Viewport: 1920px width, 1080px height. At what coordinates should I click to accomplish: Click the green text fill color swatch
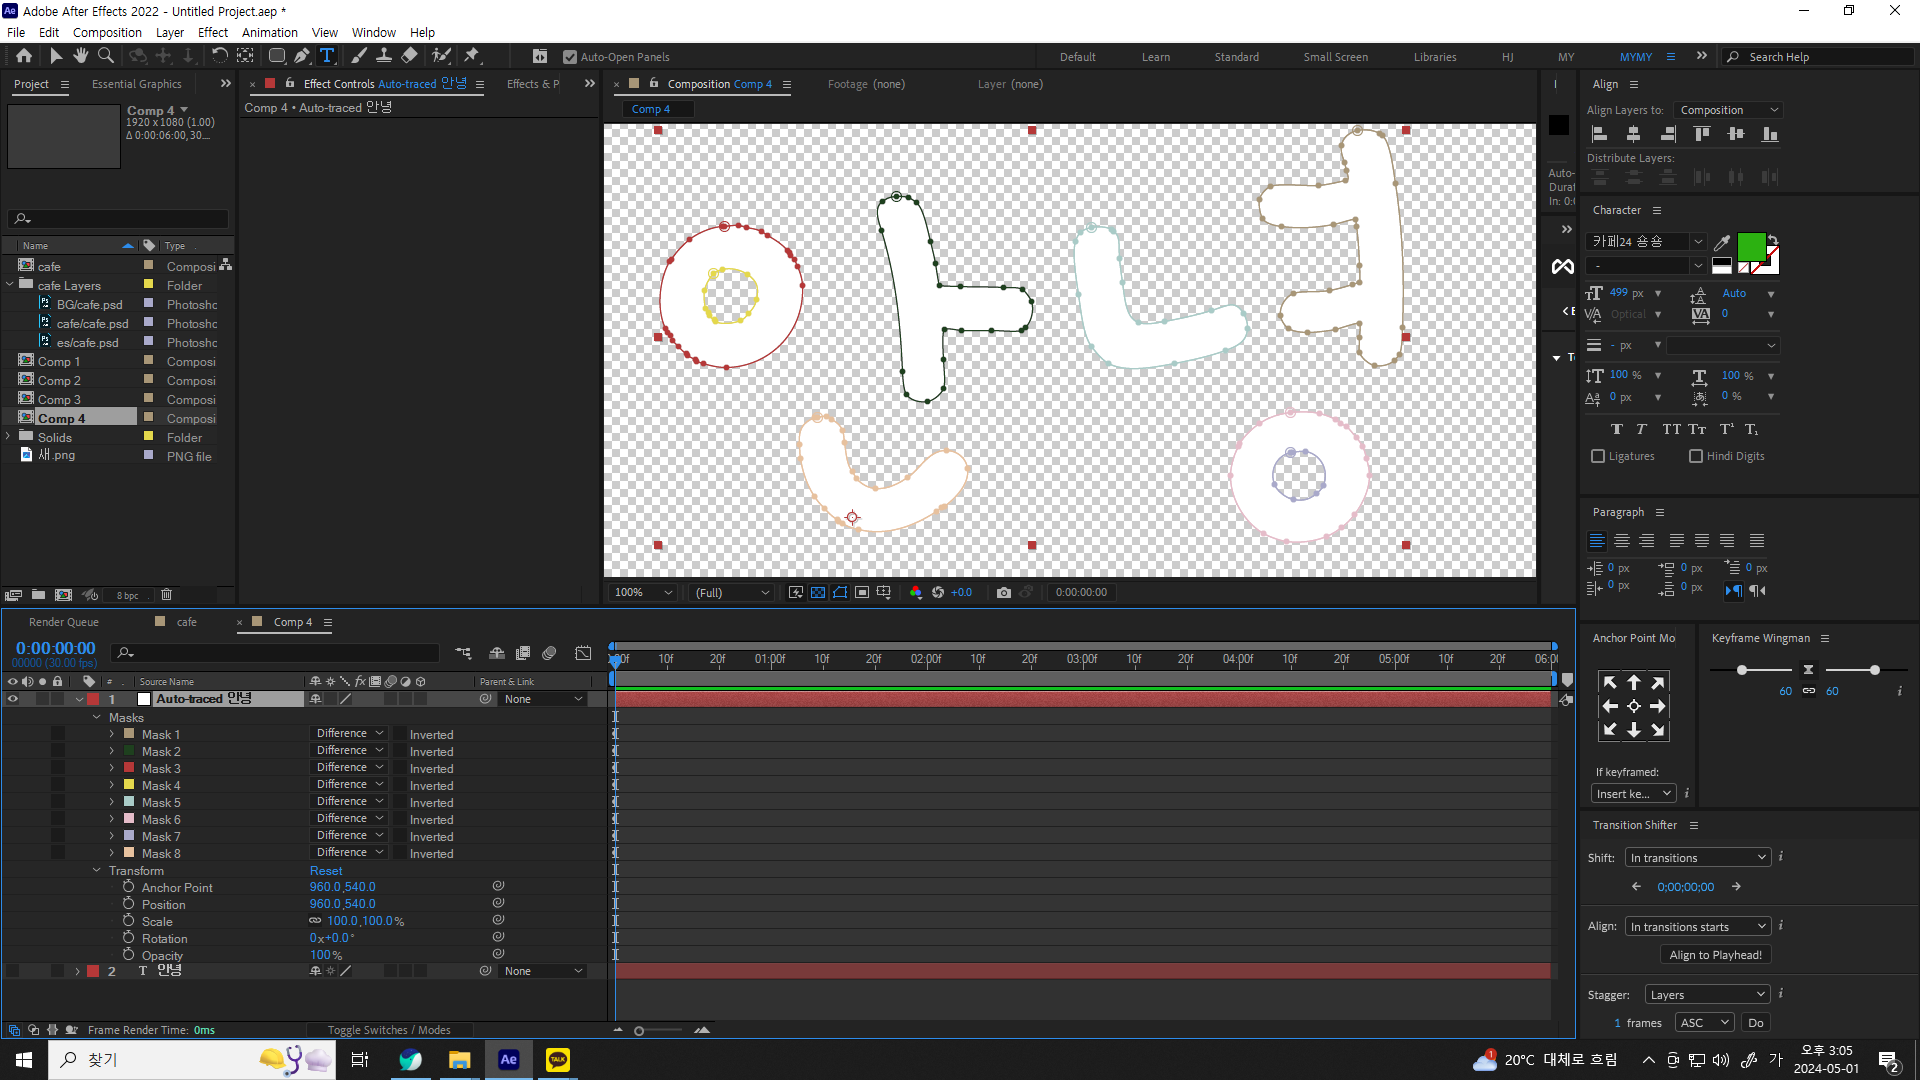[1751, 246]
